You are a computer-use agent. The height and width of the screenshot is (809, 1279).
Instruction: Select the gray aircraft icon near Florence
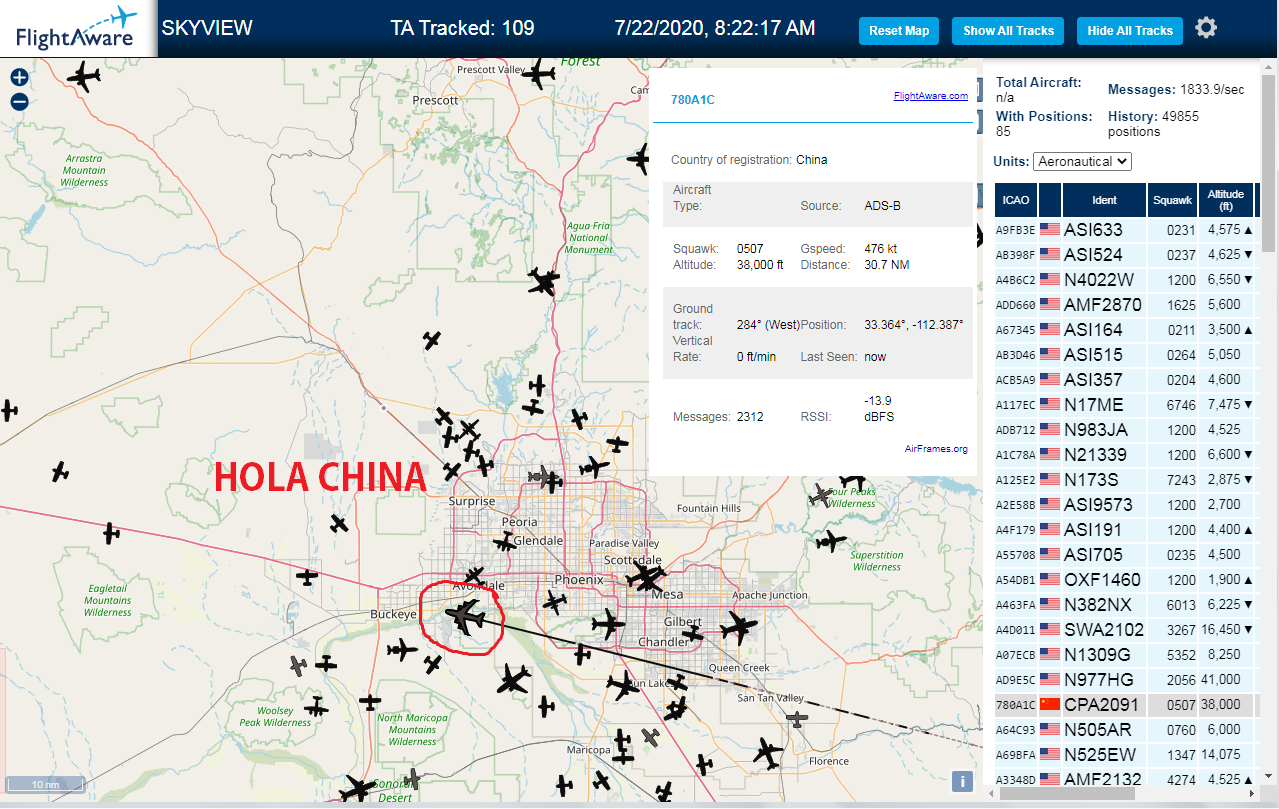(796, 718)
